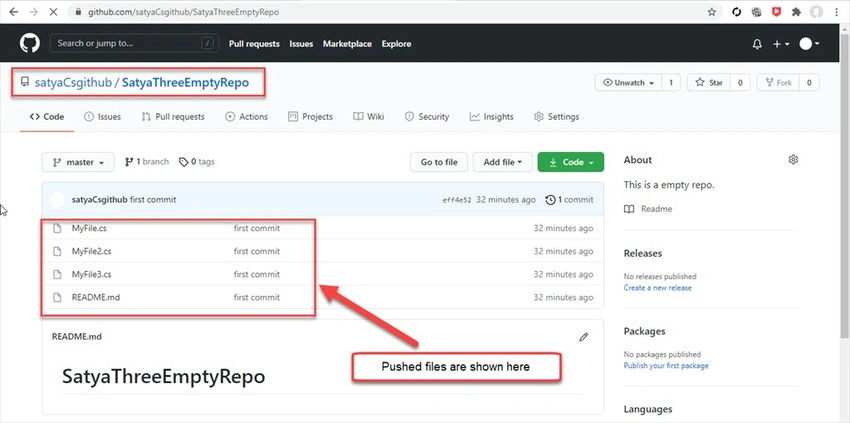850x423 pixels.
Task: Star the repository
Action: (x=709, y=82)
